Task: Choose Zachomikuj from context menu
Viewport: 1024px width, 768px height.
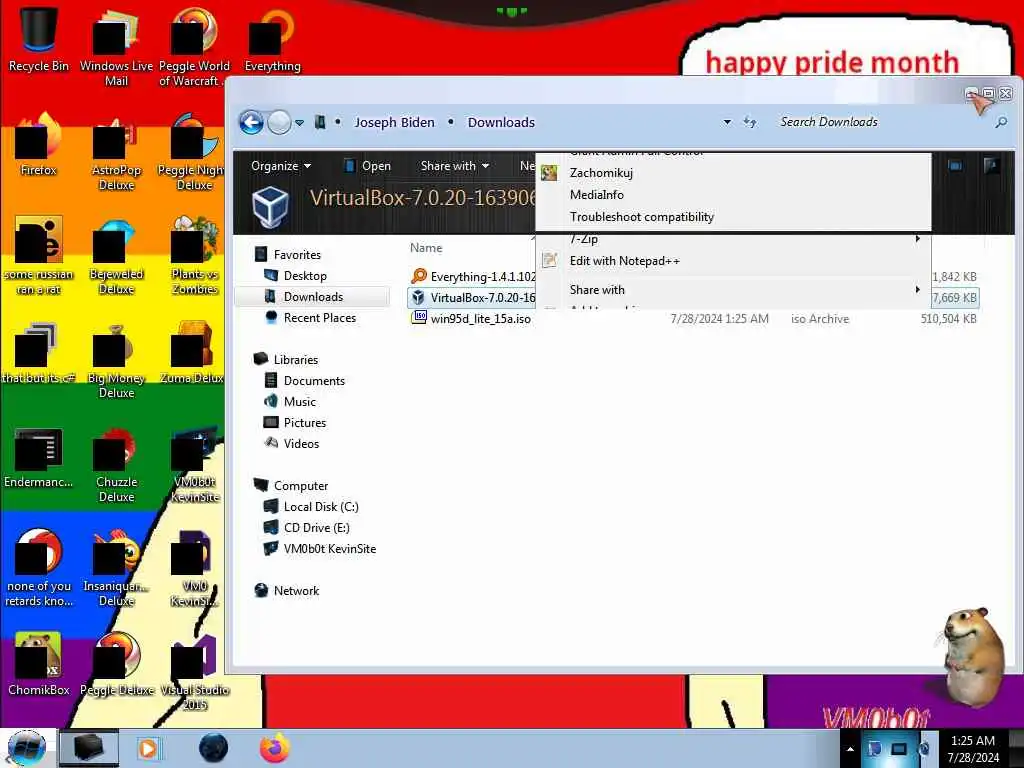Action: click(733, 172)
